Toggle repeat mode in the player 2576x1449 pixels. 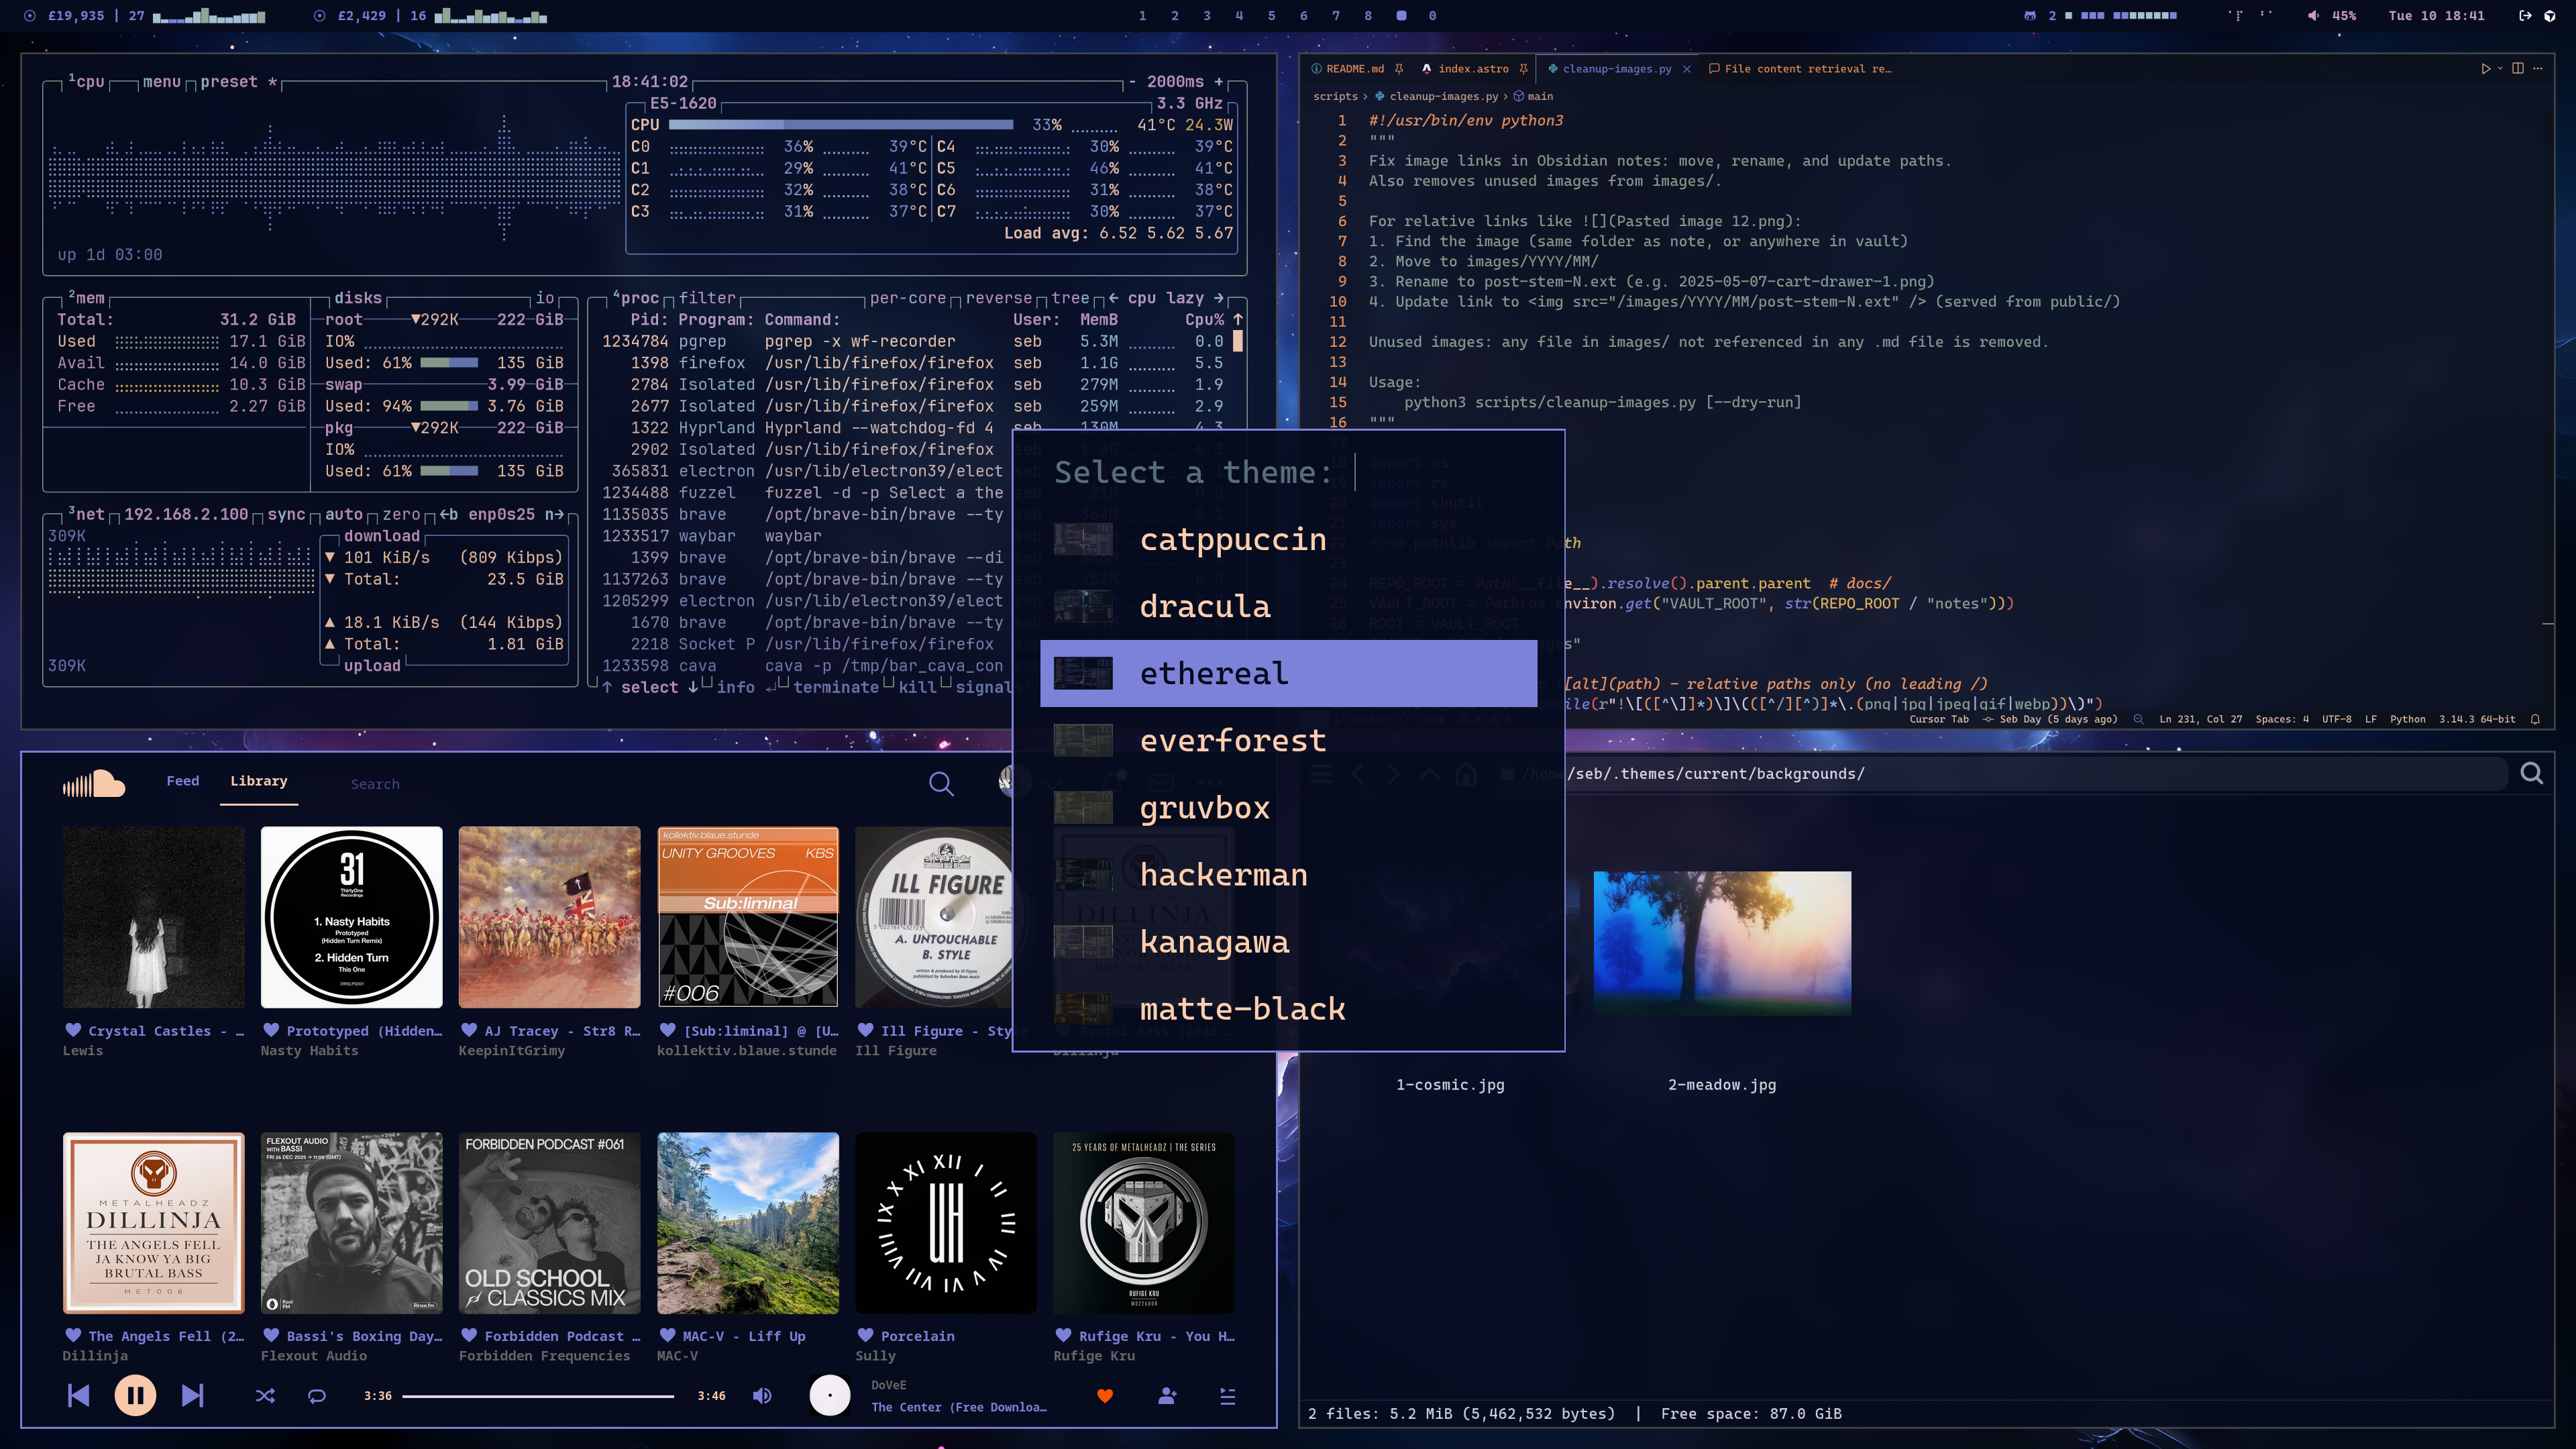click(x=317, y=1396)
